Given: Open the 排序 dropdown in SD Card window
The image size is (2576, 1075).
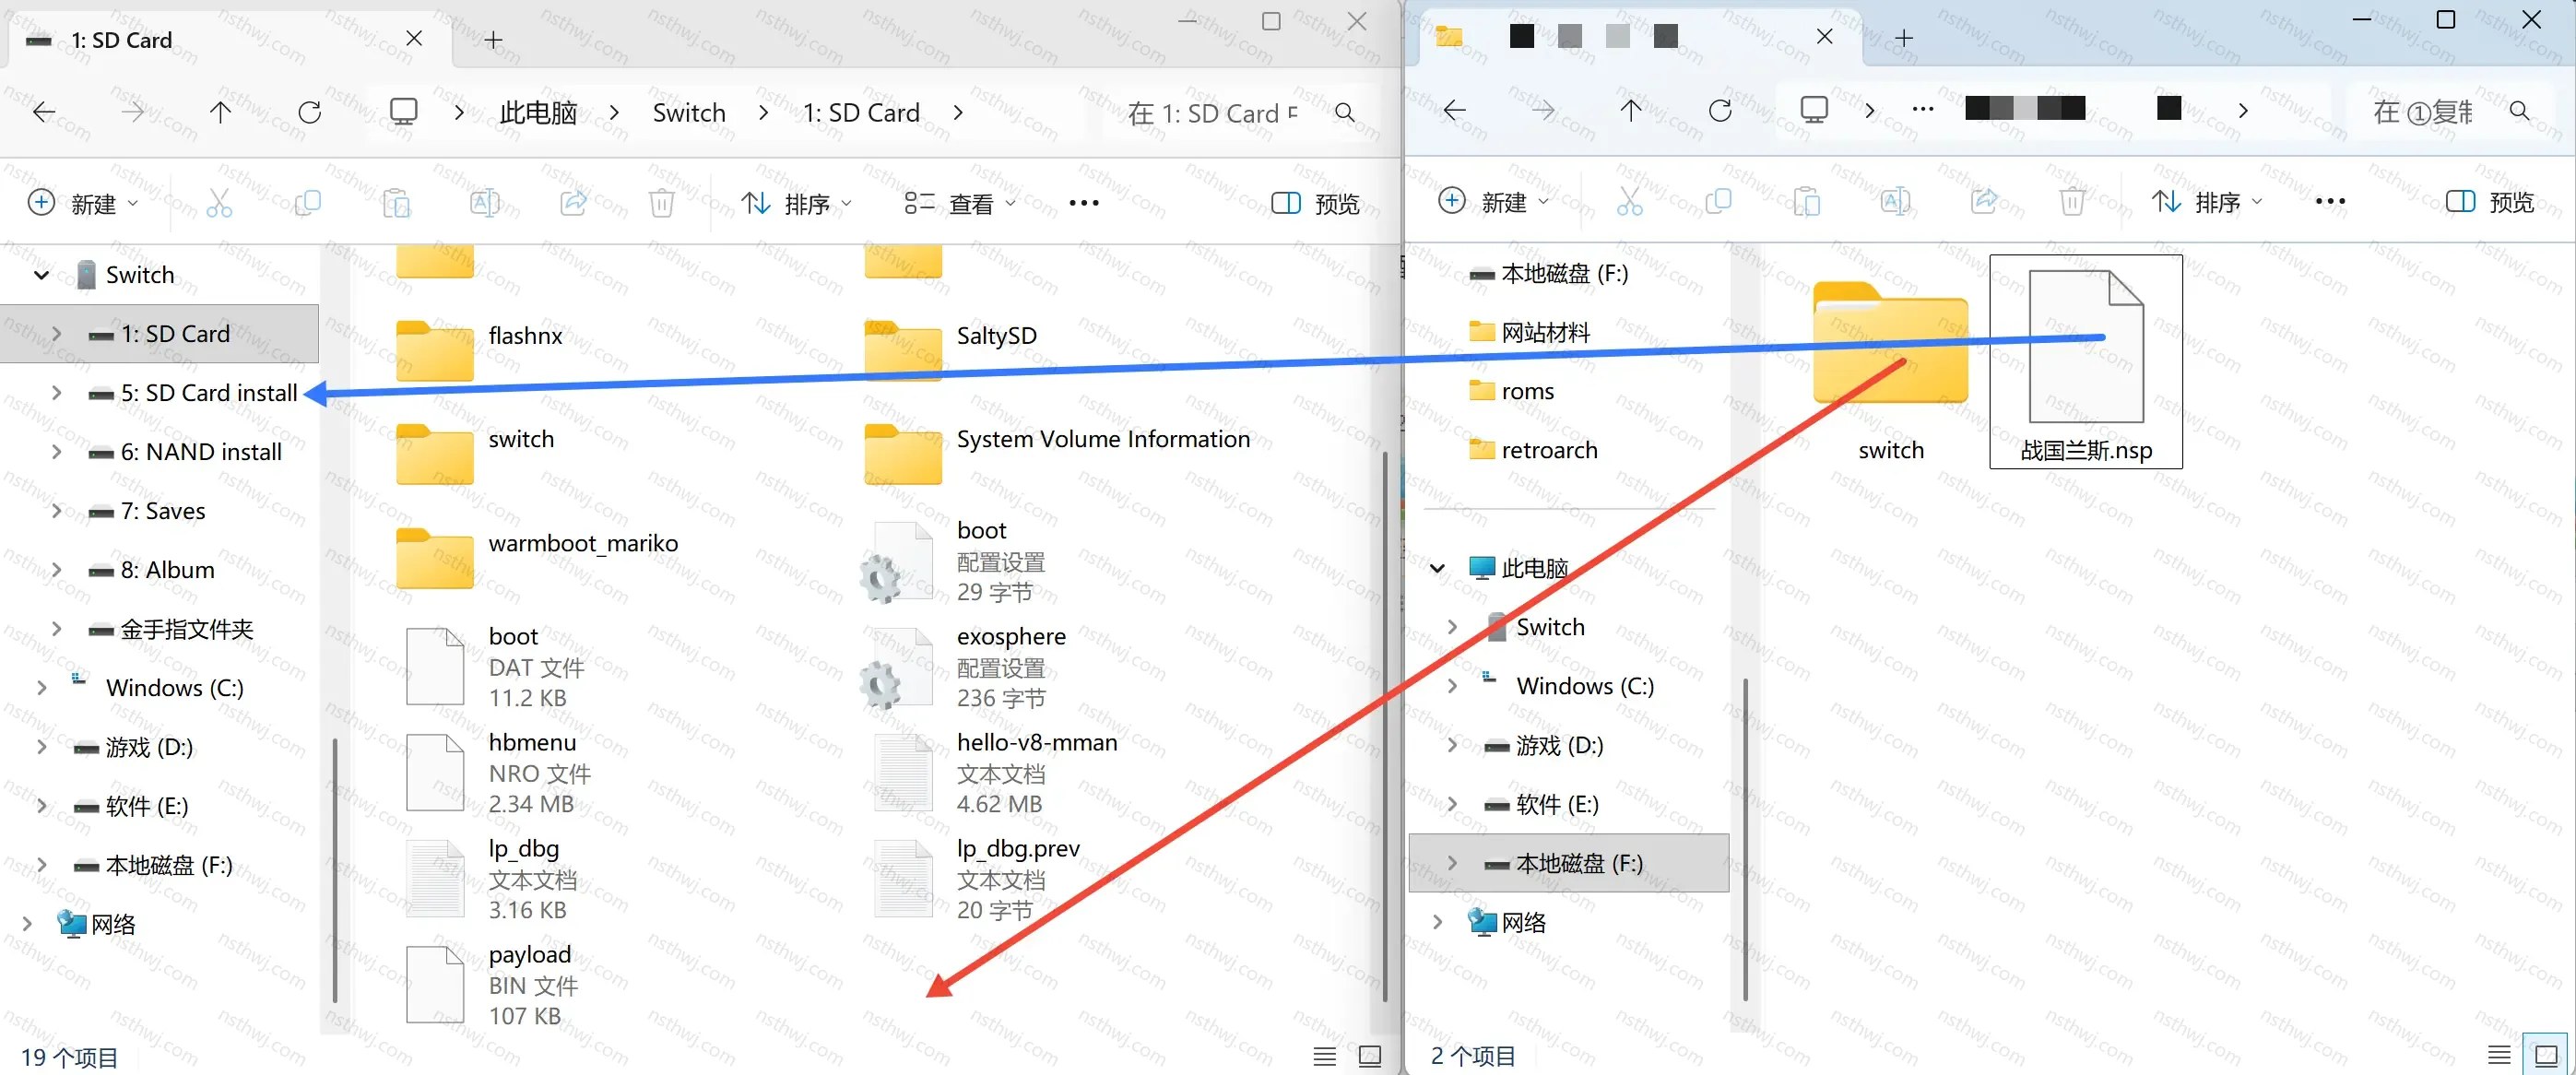Looking at the screenshot, I should tap(797, 203).
